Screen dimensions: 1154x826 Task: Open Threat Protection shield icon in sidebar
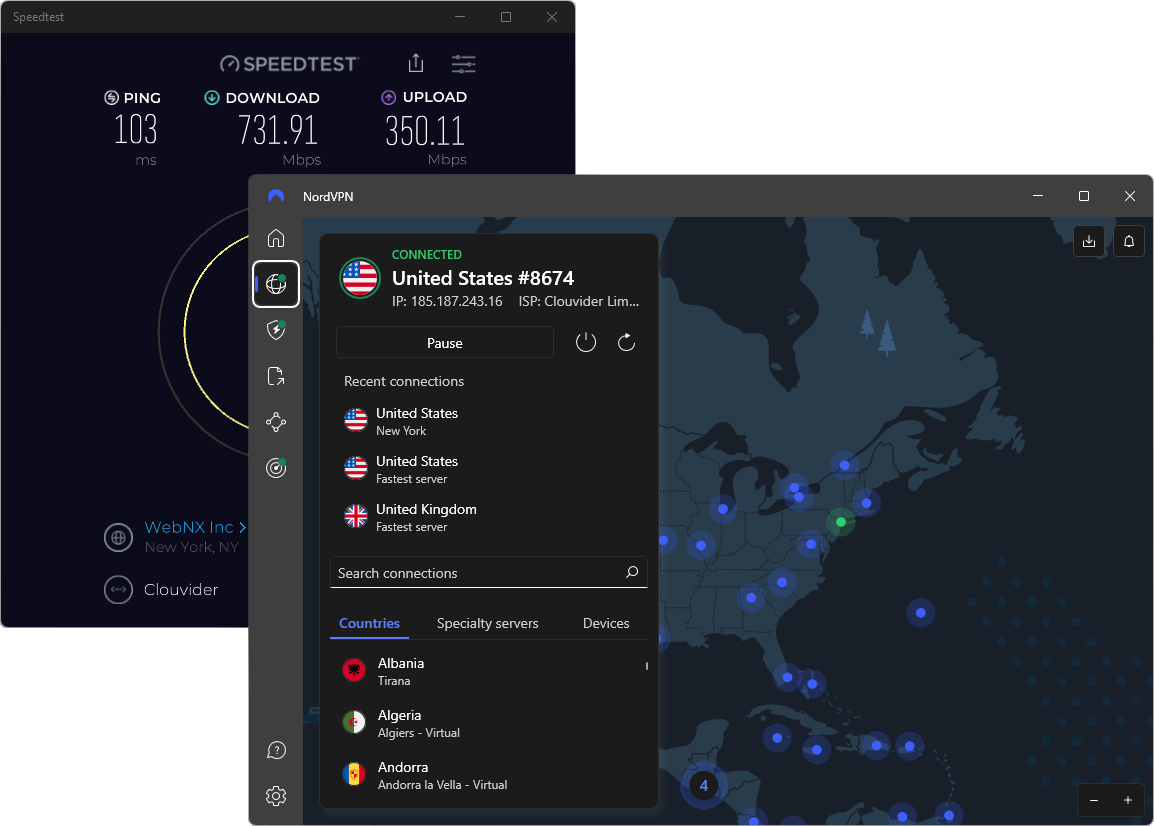(276, 330)
